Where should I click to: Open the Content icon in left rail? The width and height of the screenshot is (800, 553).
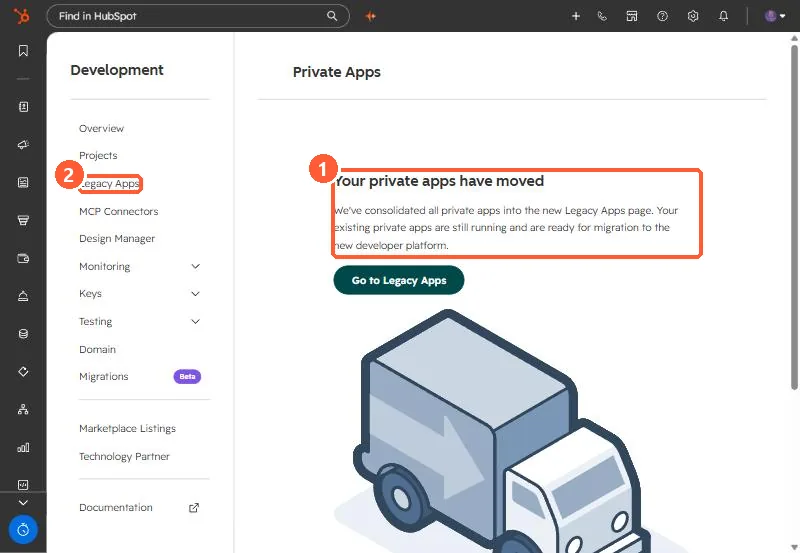click(x=23, y=182)
